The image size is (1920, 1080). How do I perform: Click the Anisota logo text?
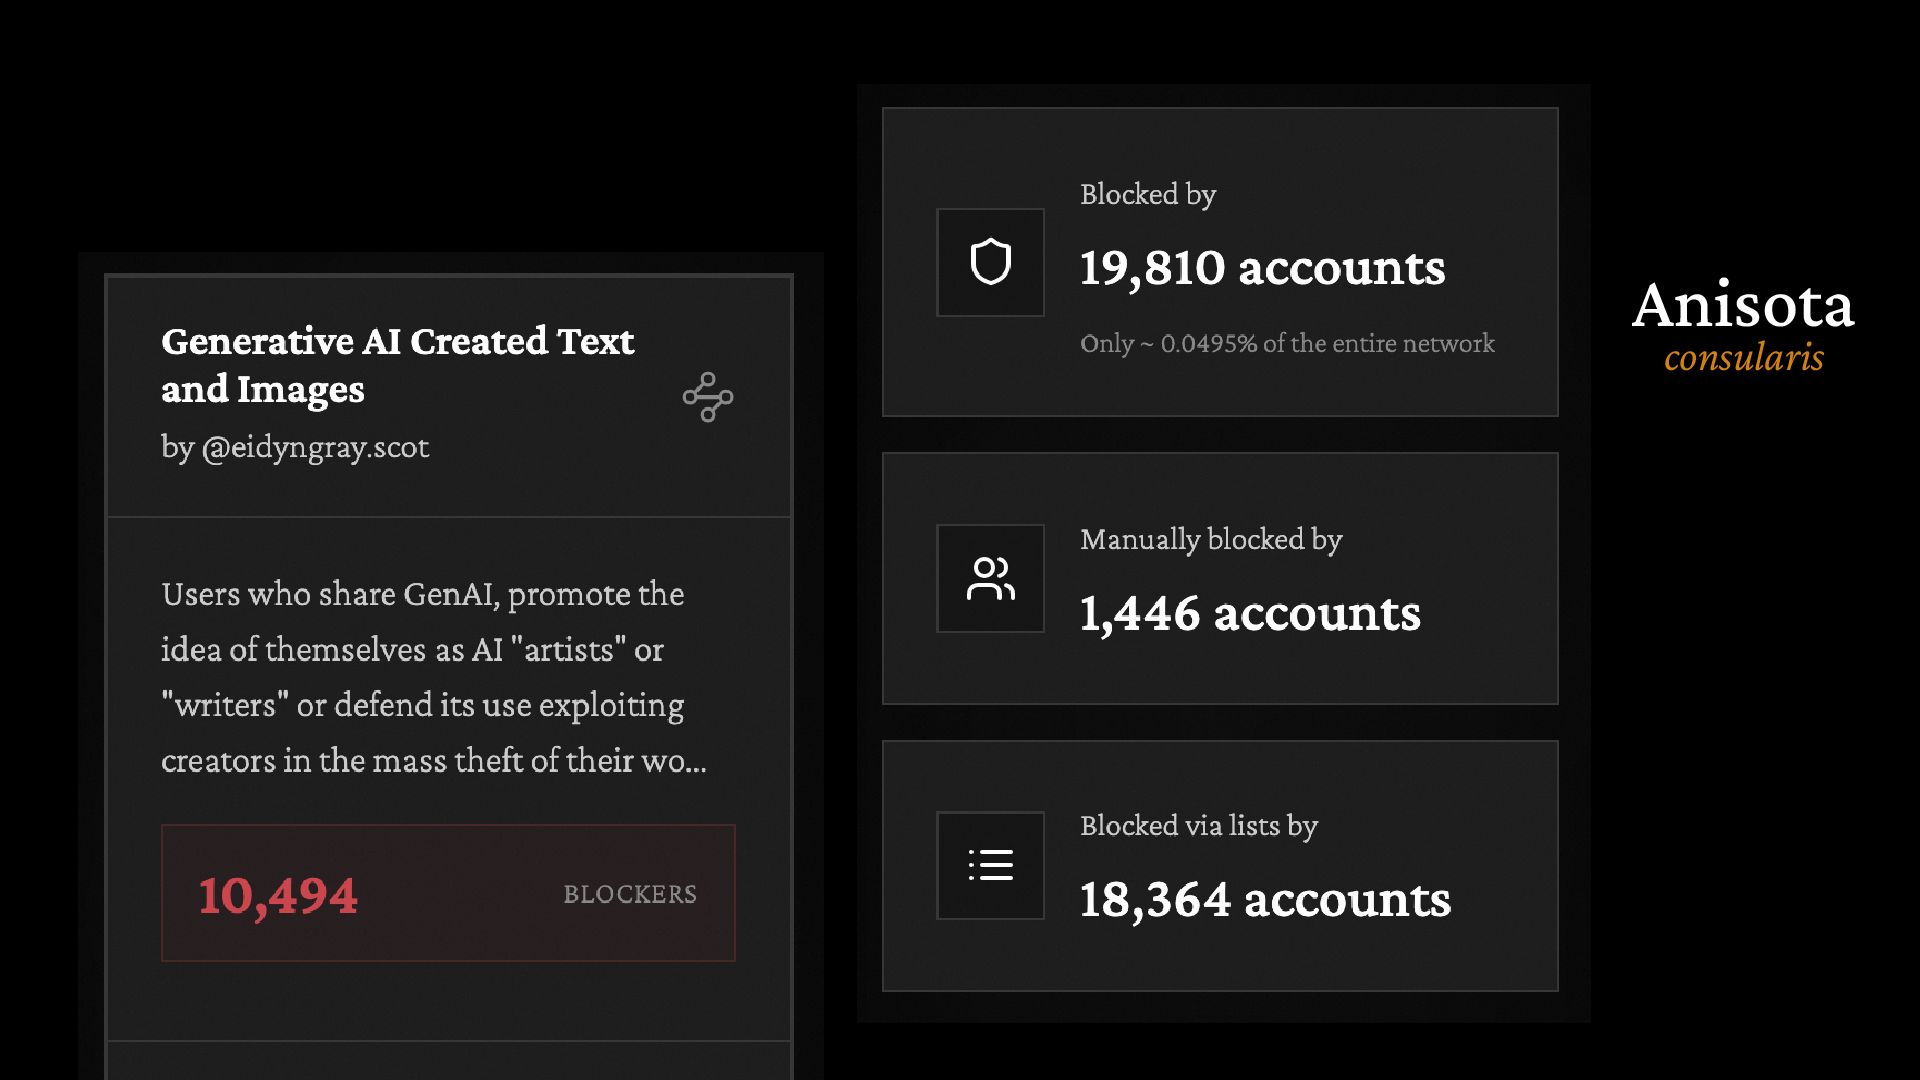click(x=1743, y=305)
